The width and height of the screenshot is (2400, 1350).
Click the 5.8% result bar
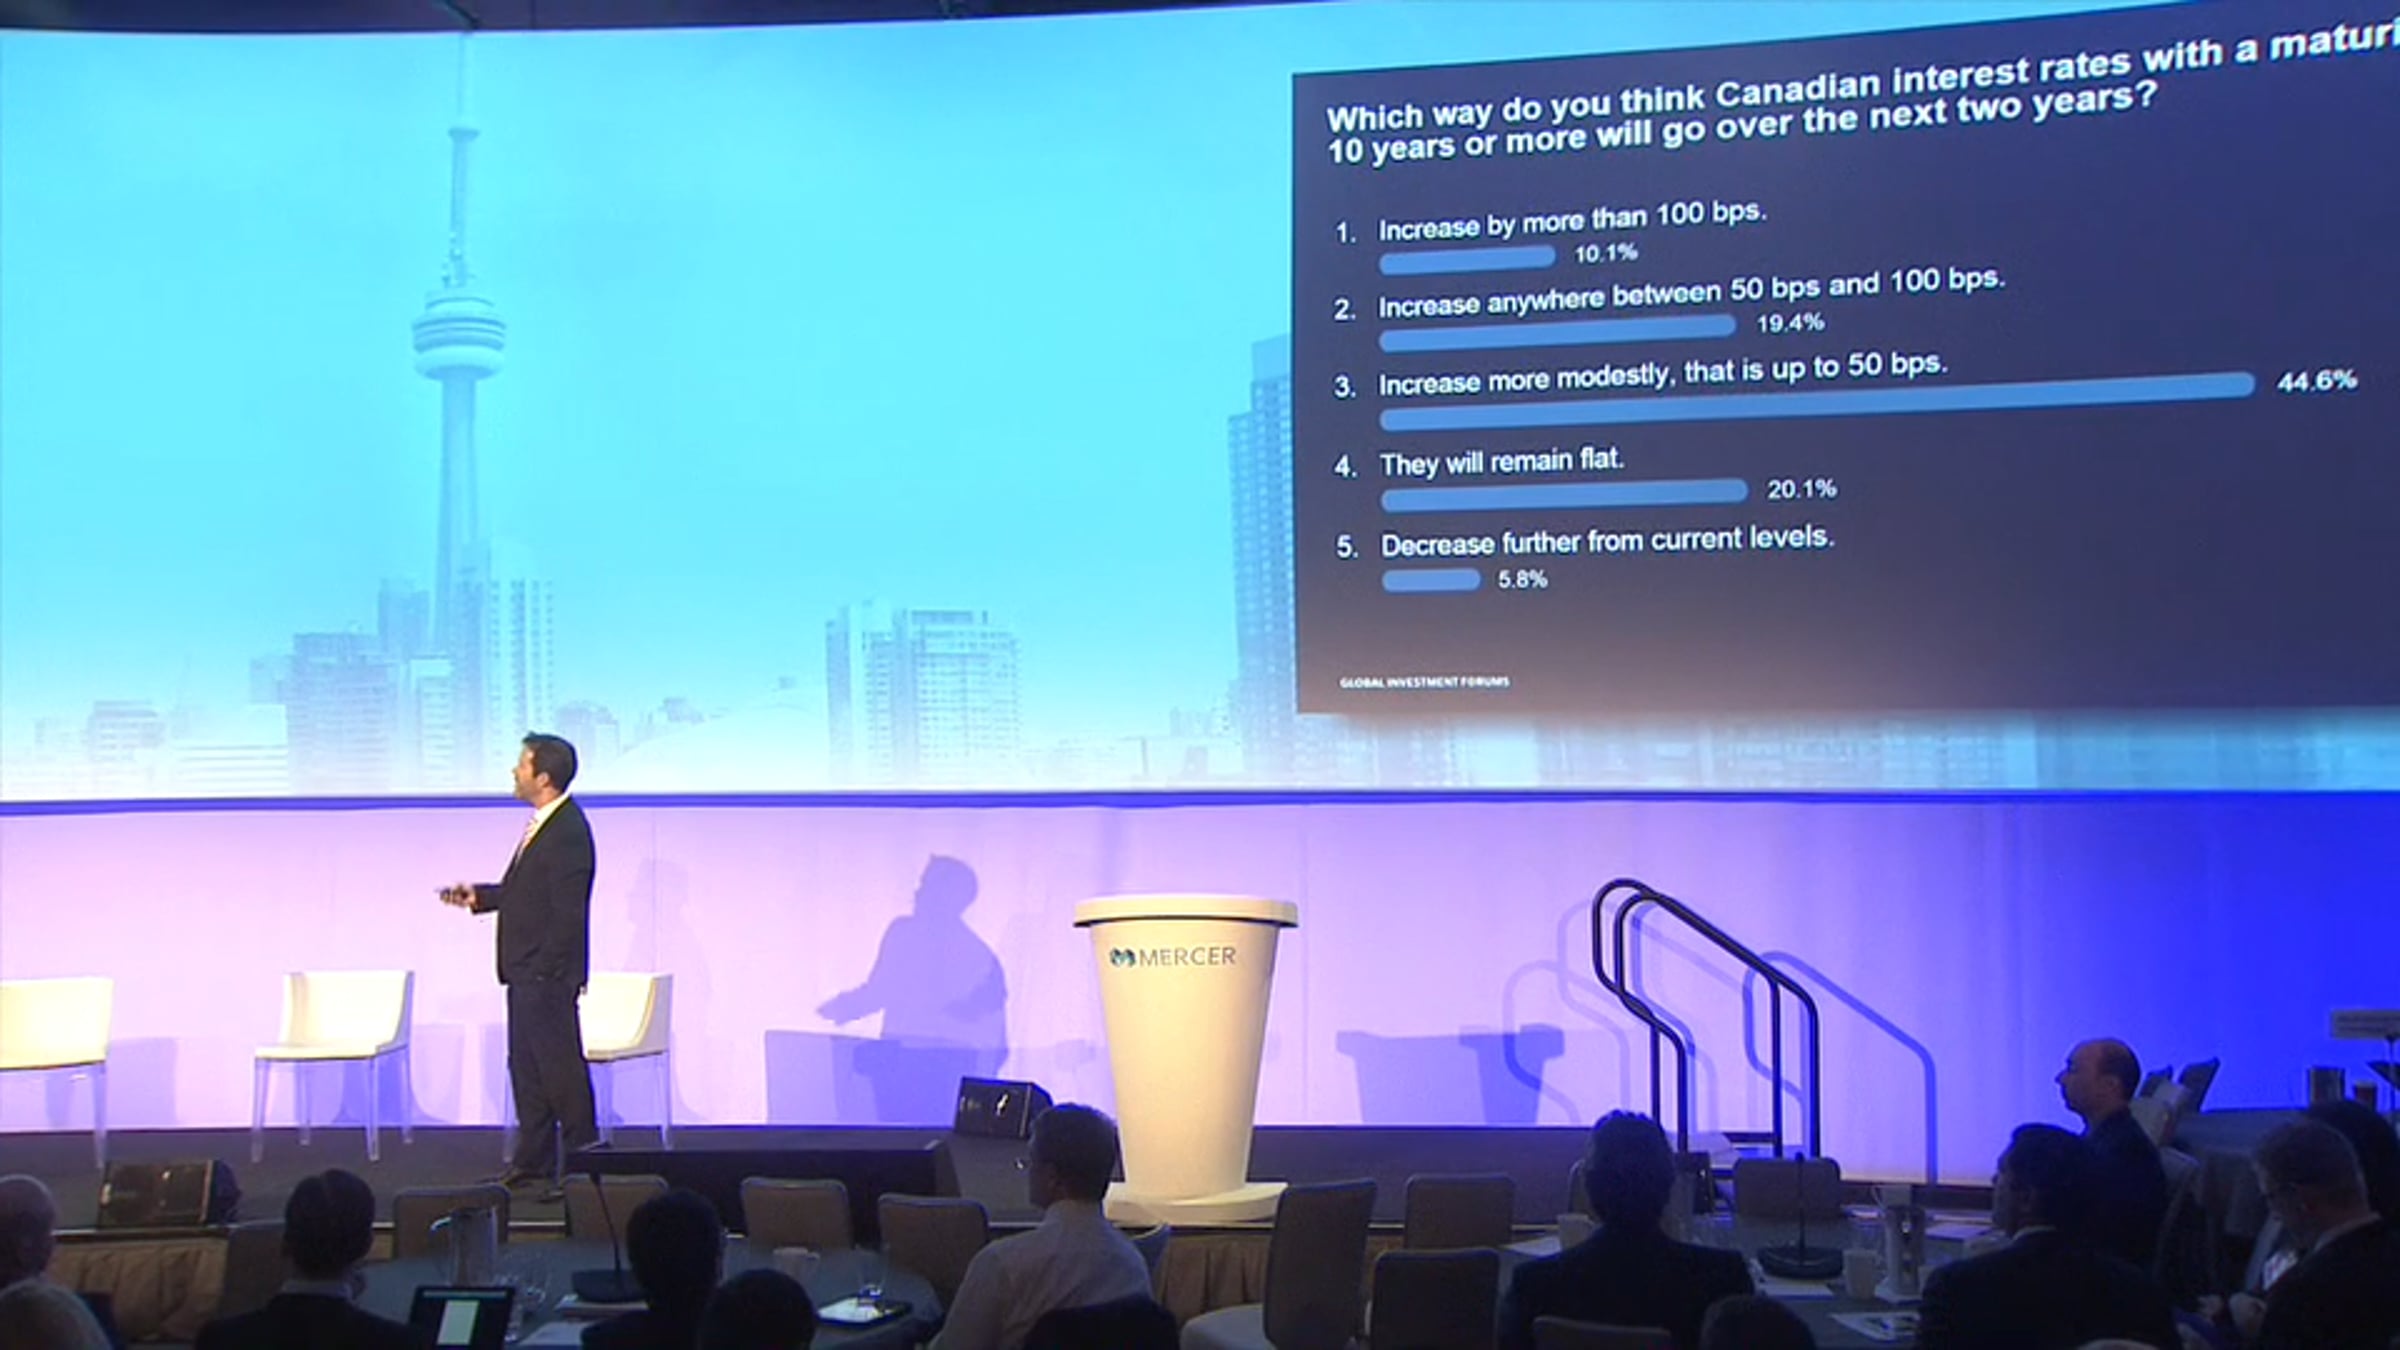pos(1431,580)
